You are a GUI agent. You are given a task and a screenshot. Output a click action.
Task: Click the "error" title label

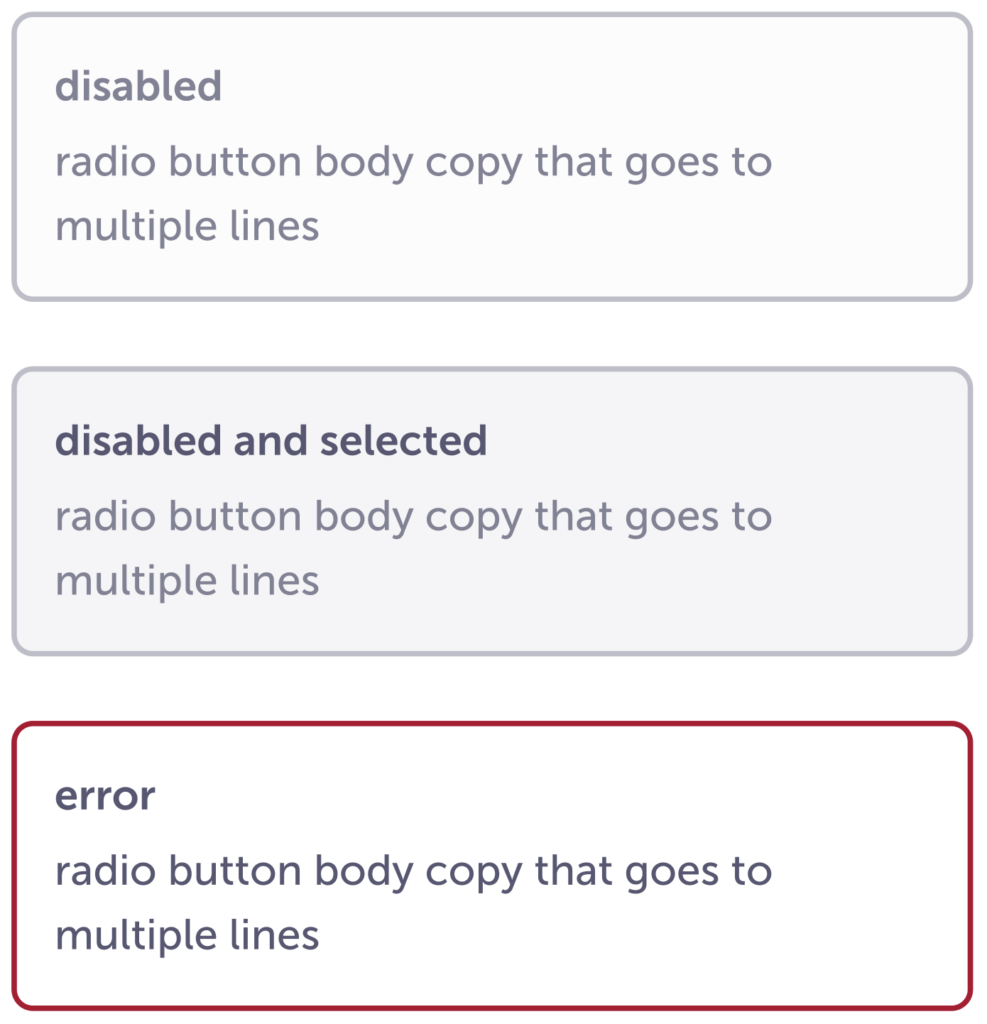[x=105, y=797]
